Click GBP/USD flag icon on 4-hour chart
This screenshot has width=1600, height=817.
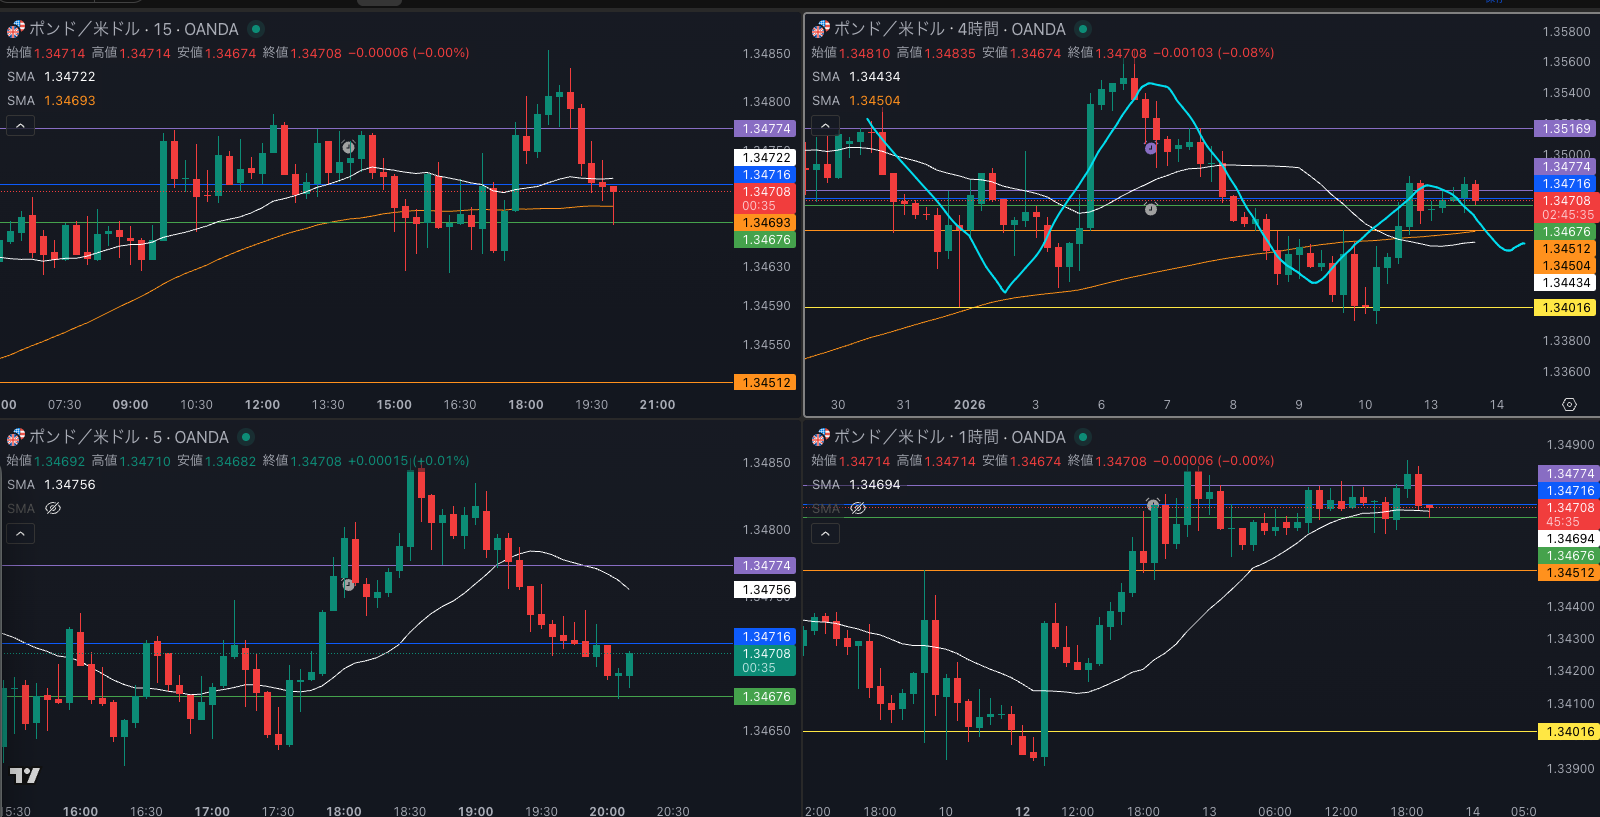[820, 29]
